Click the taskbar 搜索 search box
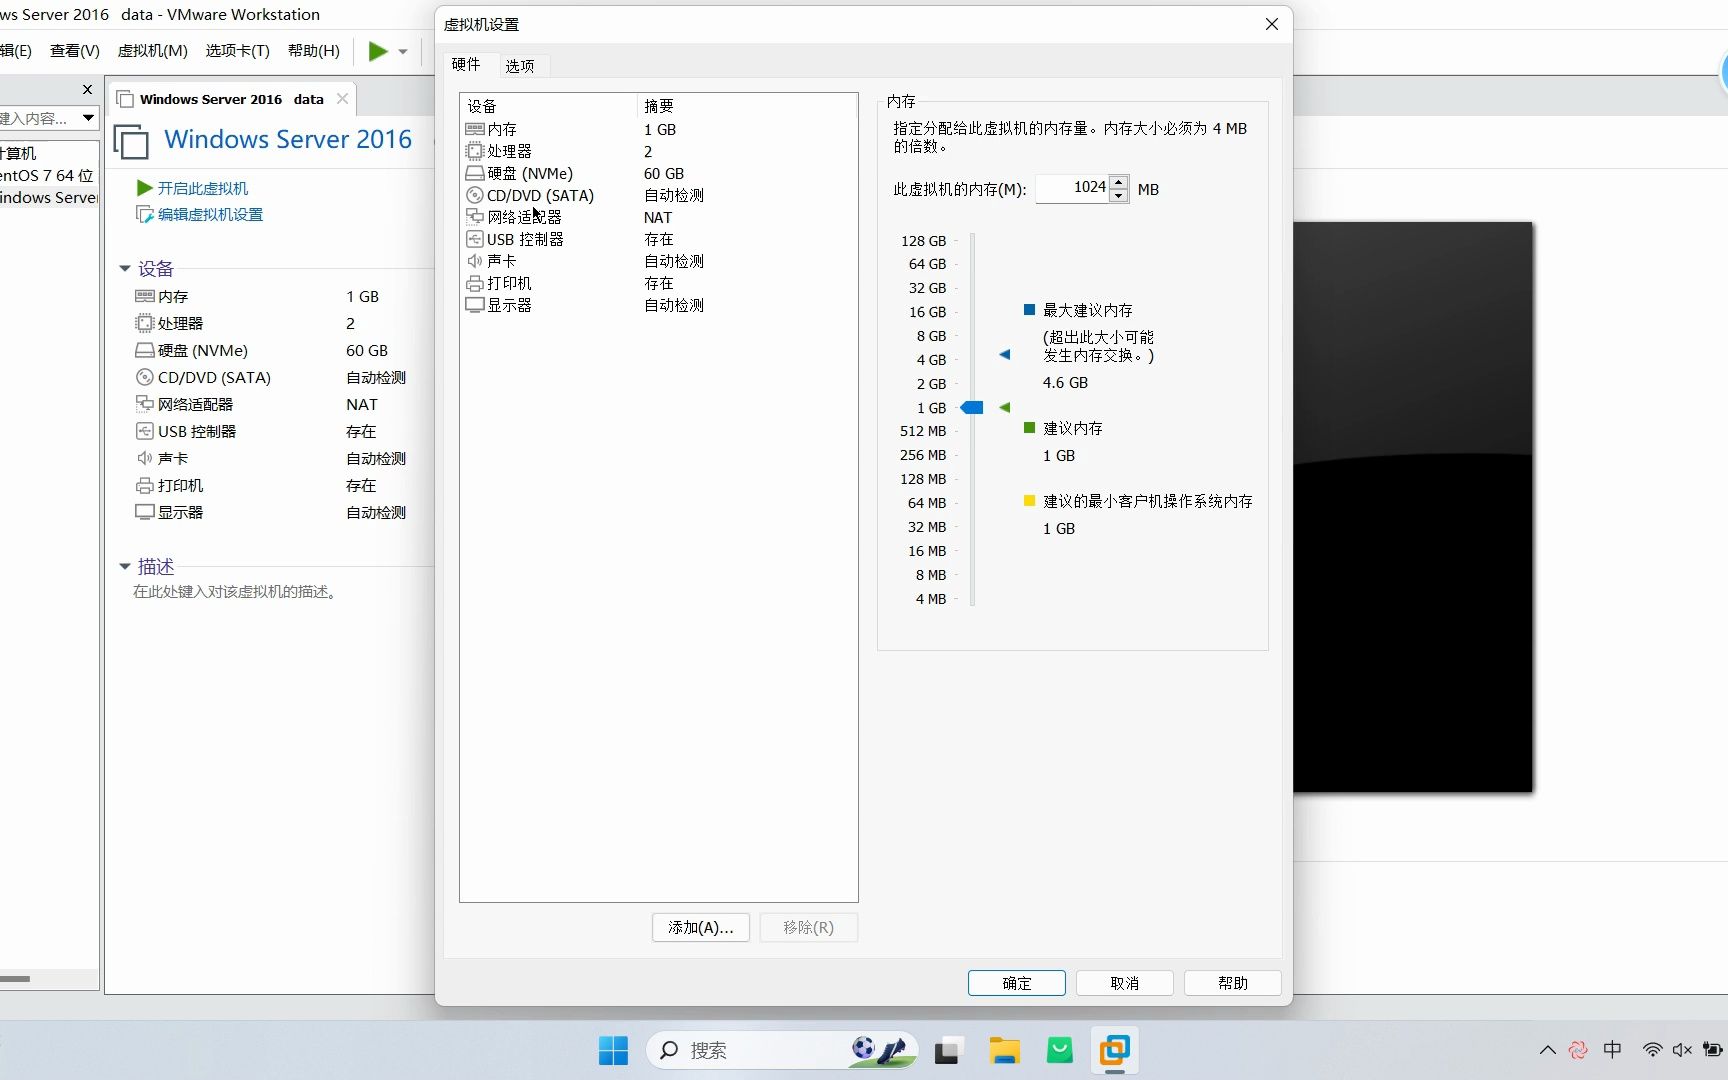This screenshot has height=1080, width=1728. [x=782, y=1050]
